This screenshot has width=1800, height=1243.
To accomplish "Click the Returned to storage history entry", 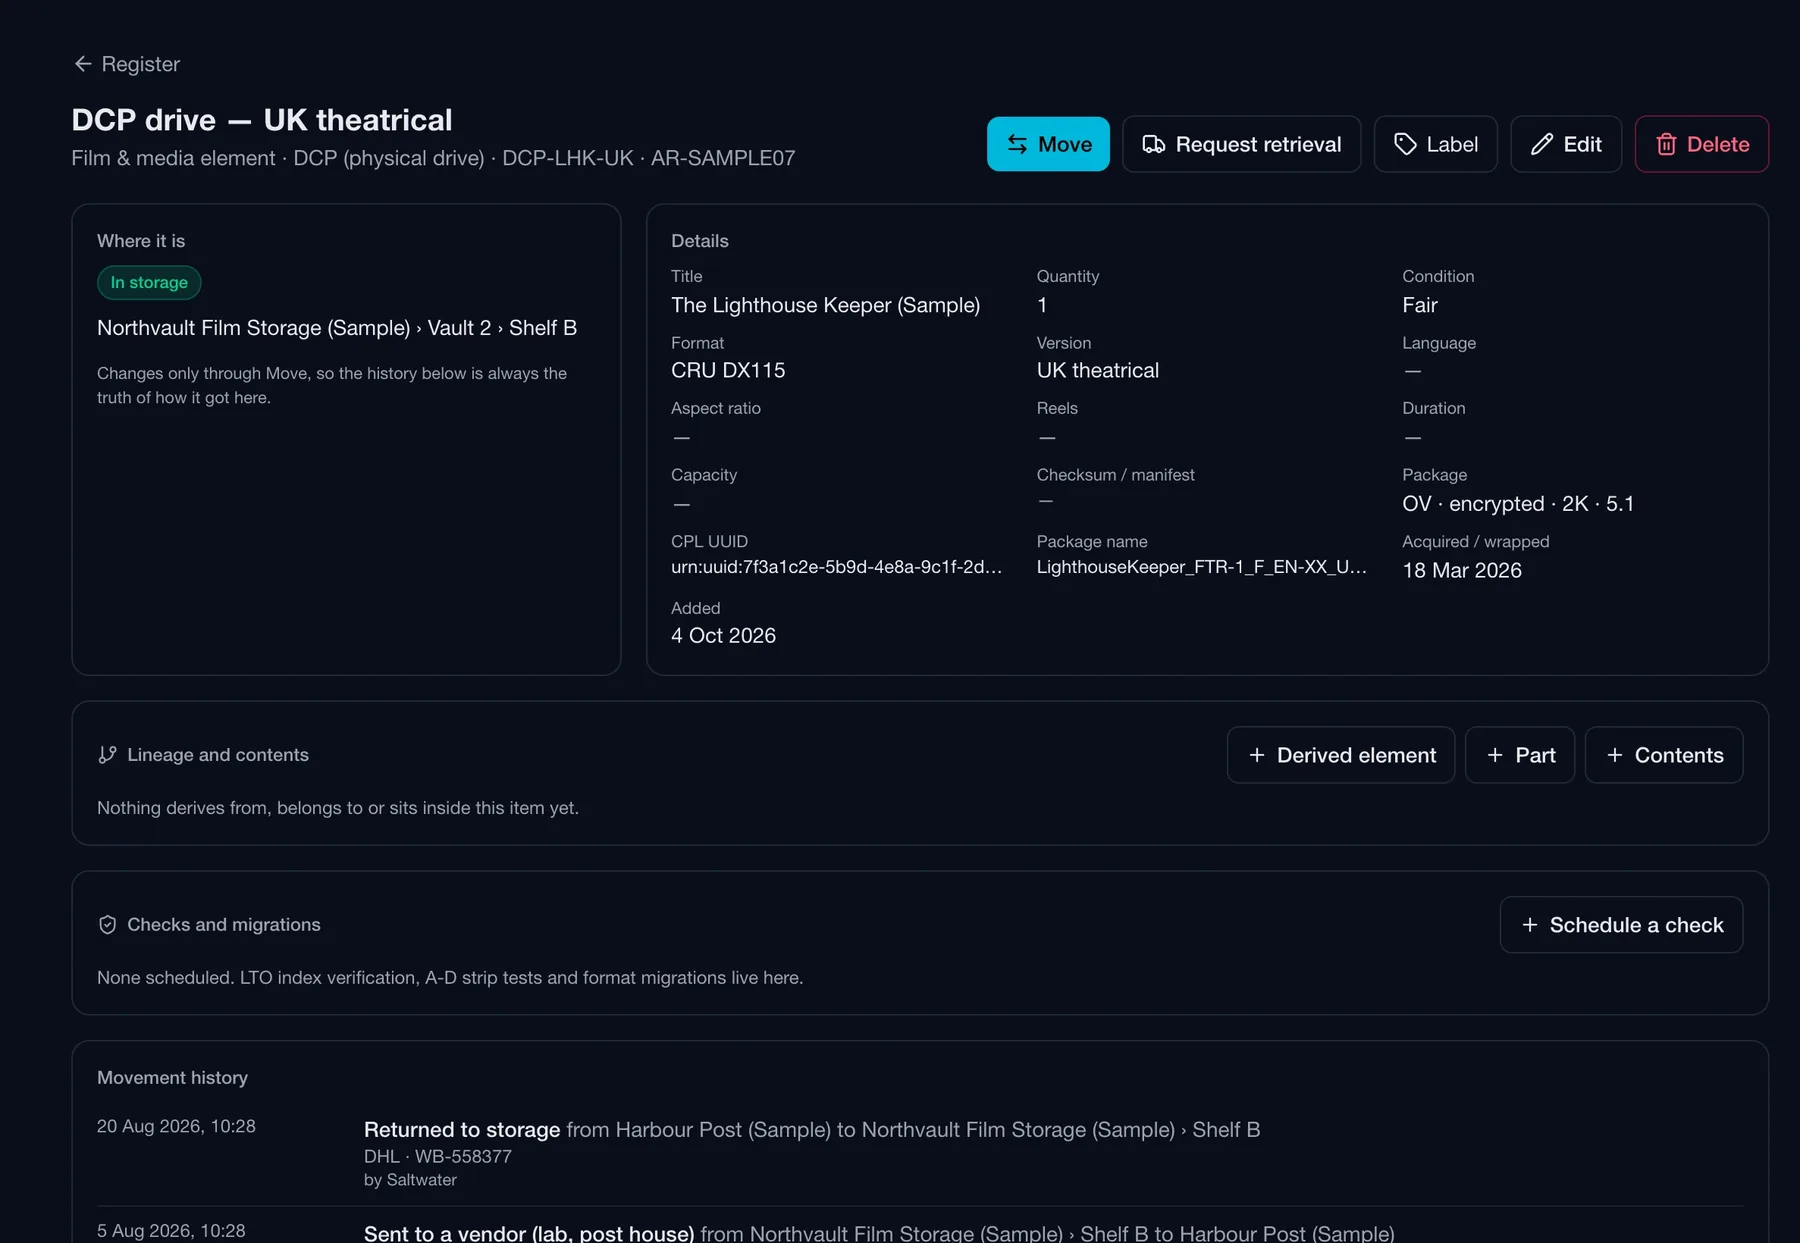I will point(812,1130).
